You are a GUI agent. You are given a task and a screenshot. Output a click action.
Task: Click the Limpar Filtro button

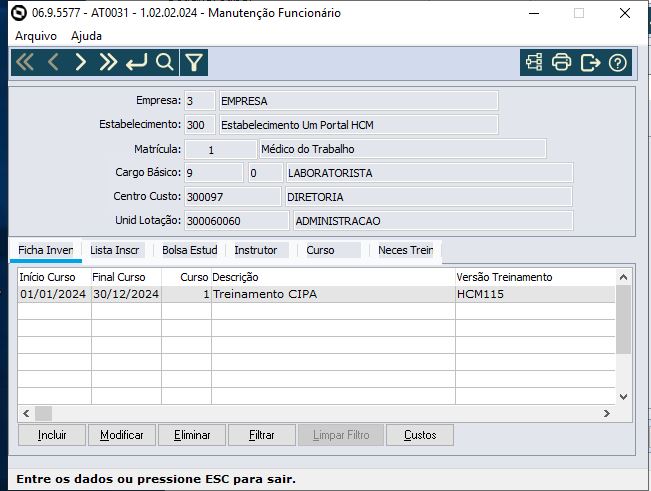pos(341,435)
